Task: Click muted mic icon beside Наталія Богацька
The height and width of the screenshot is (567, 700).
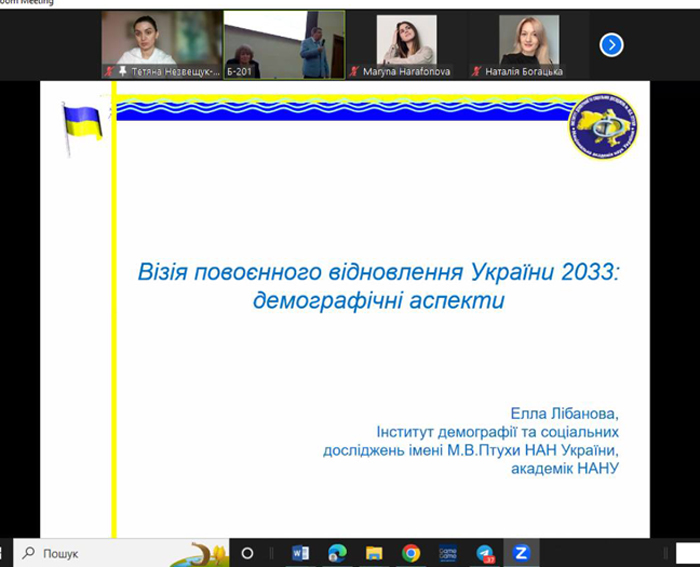Action: click(x=476, y=71)
